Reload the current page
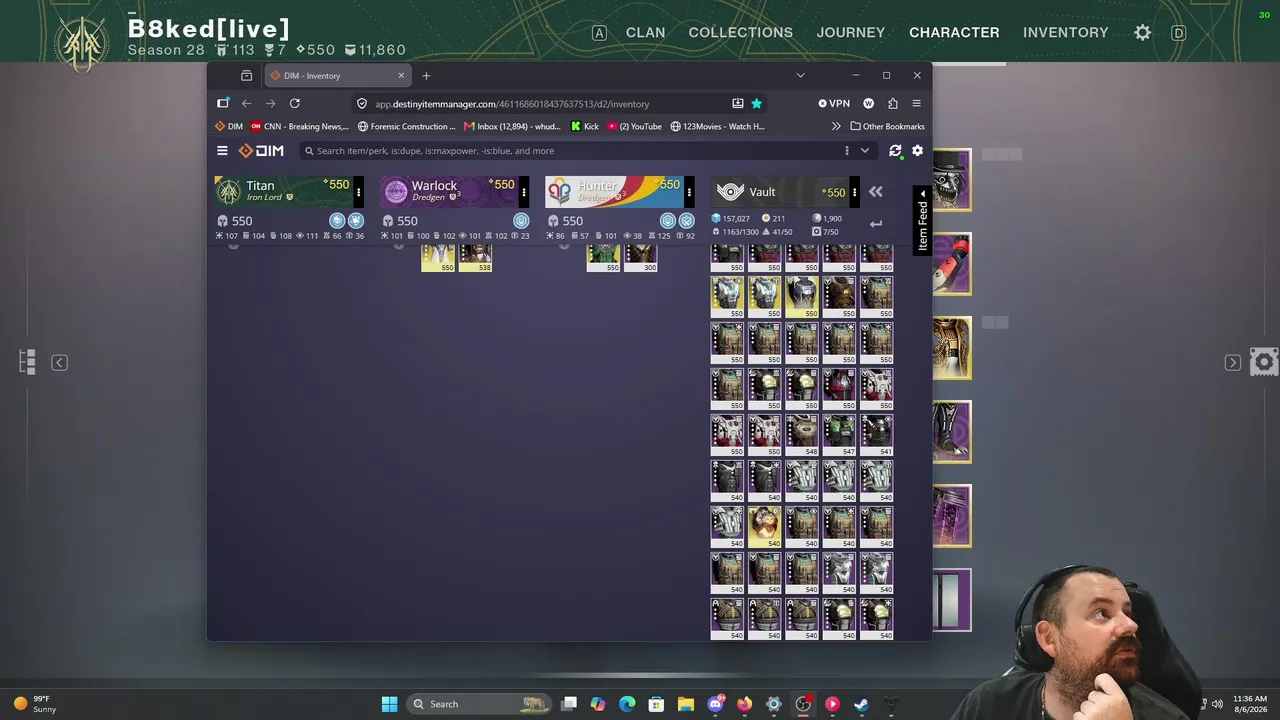 (295, 103)
